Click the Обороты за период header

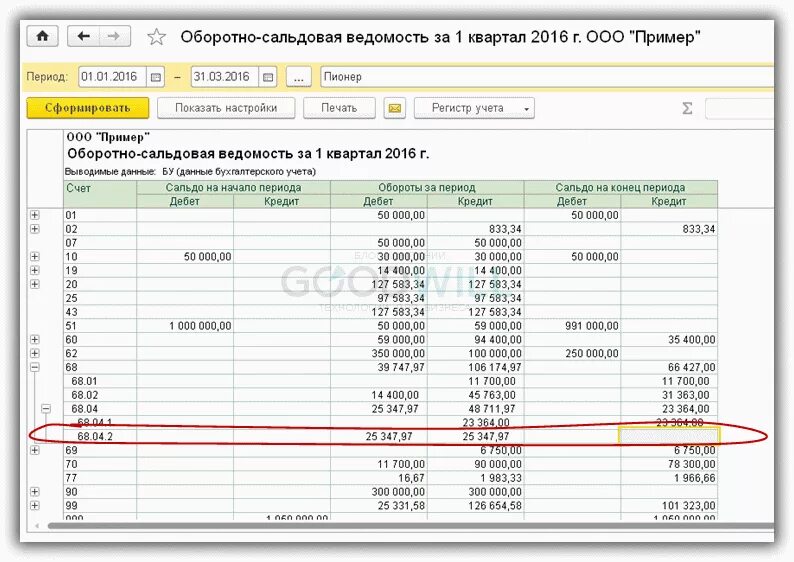(427, 187)
